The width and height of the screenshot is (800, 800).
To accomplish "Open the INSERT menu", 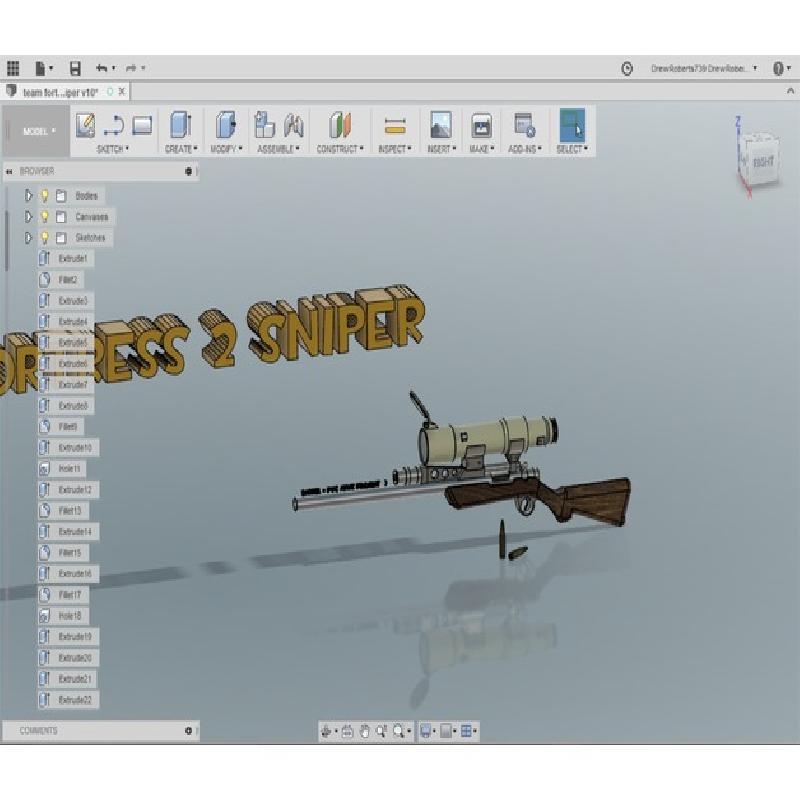I will point(441,149).
